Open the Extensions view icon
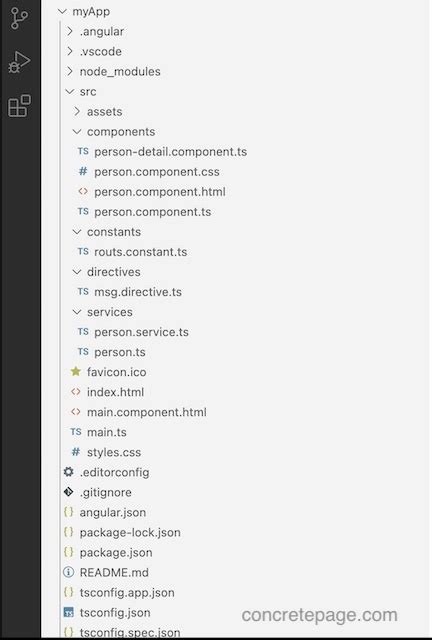Image resolution: width=432 pixels, height=640 pixels. [19, 106]
